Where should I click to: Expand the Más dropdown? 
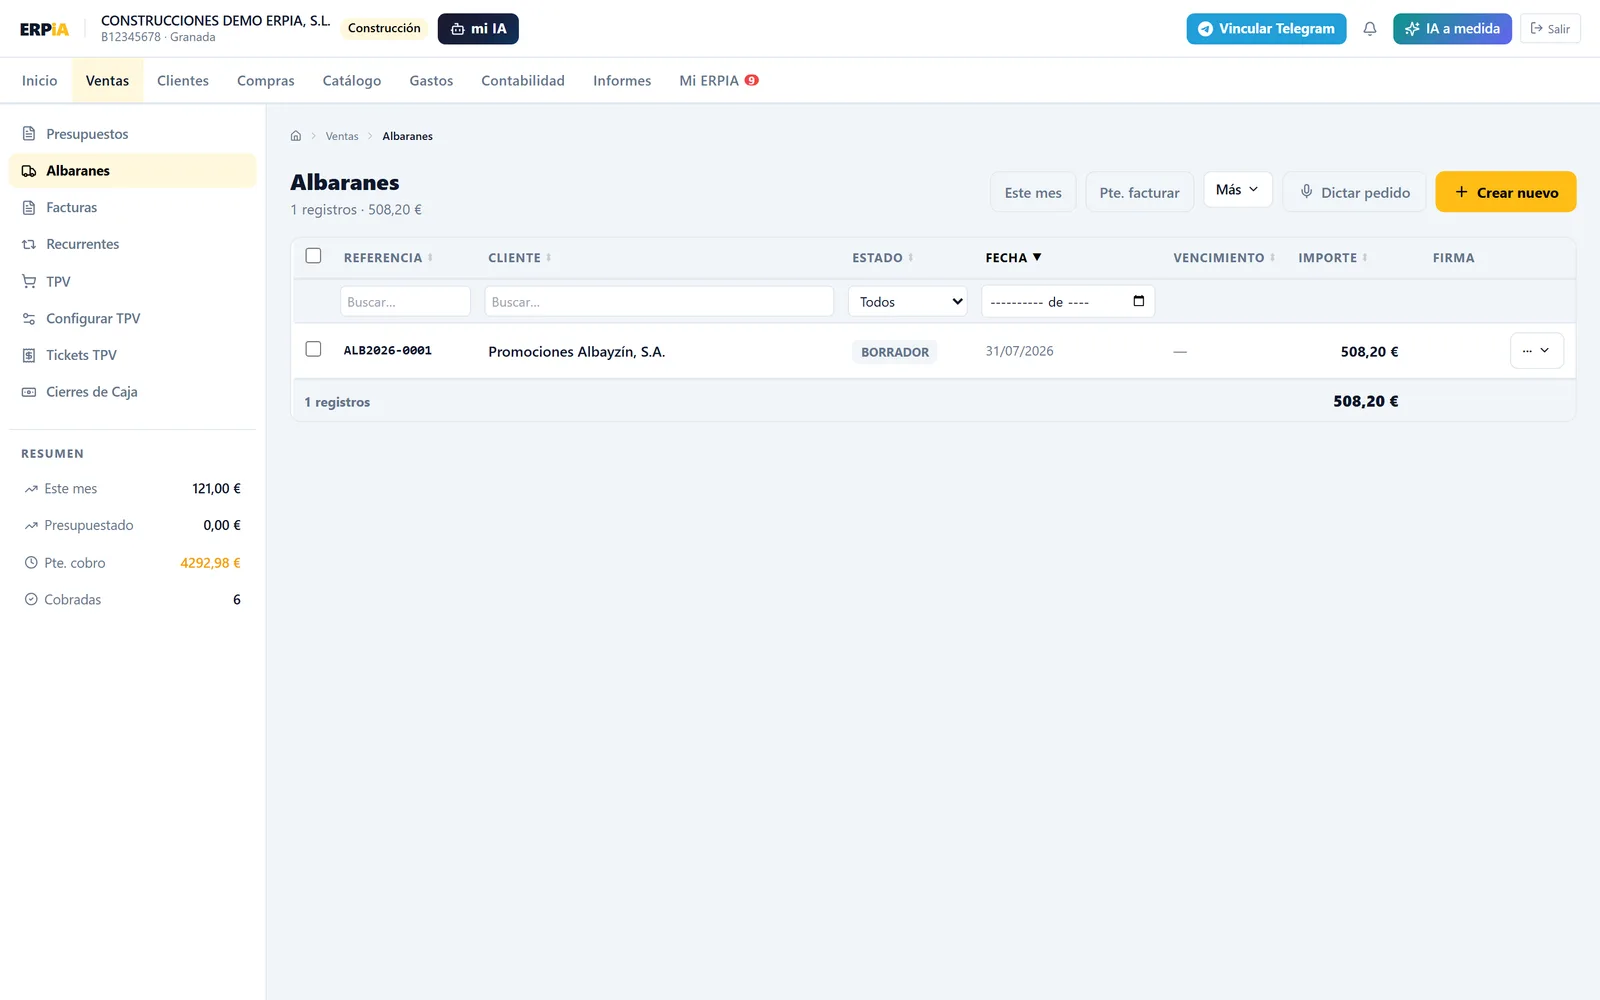click(1238, 190)
